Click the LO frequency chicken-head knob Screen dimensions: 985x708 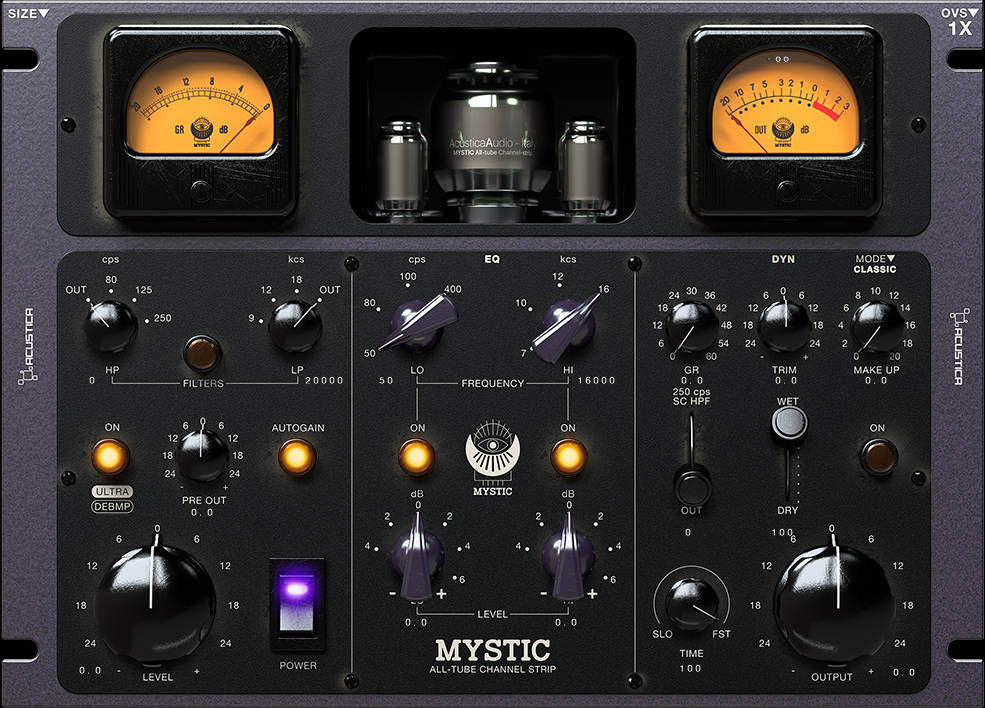418,325
